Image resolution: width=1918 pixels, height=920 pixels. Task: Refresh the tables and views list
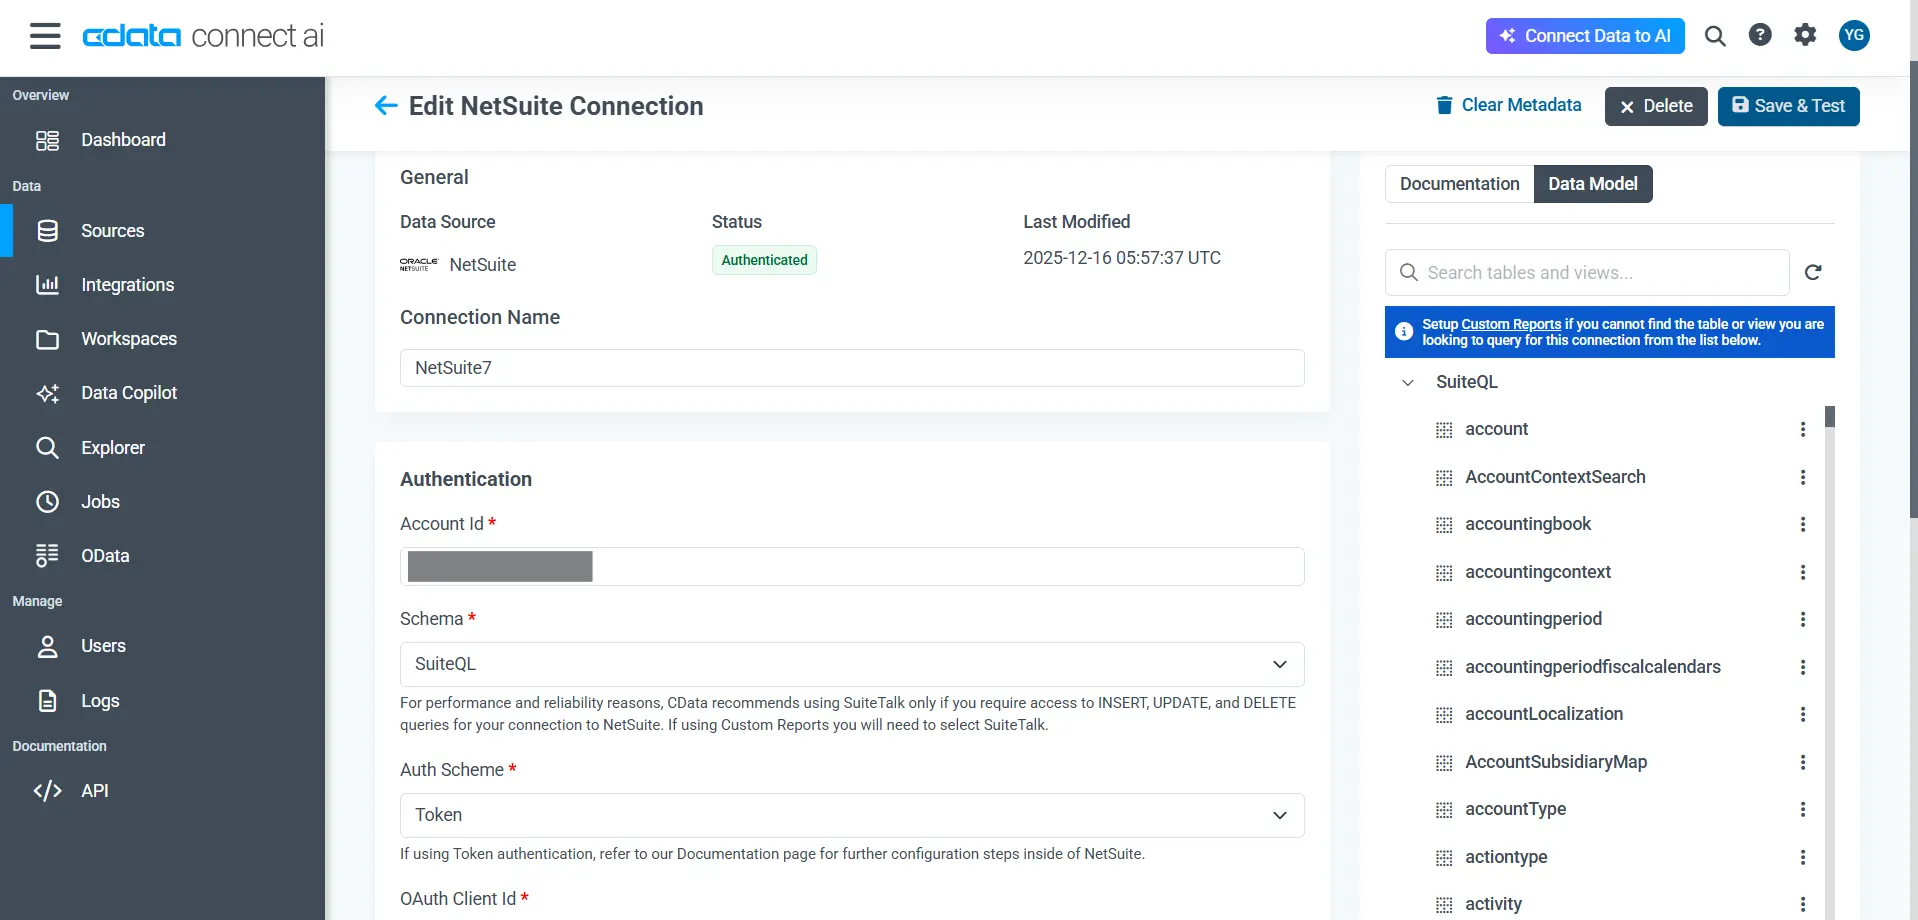[x=1814, y=272]
